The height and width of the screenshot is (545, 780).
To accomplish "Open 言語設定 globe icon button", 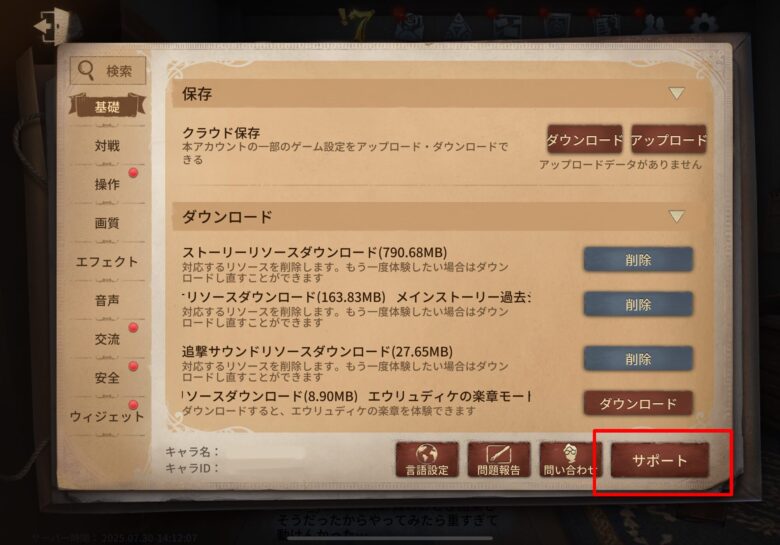I will point(427,460).
